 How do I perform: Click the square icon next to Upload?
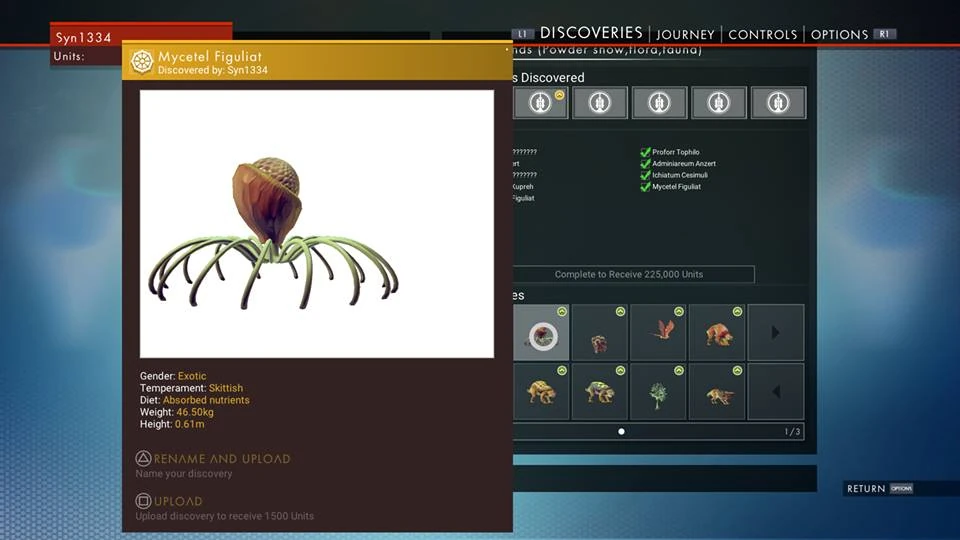coord(143,501)
